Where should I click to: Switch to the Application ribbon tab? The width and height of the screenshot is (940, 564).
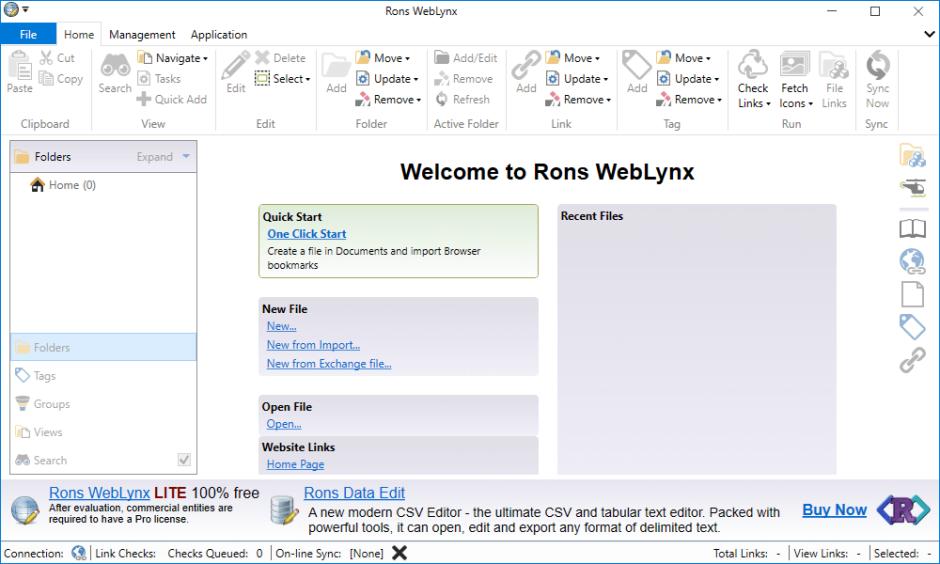[x=219, y=34]
